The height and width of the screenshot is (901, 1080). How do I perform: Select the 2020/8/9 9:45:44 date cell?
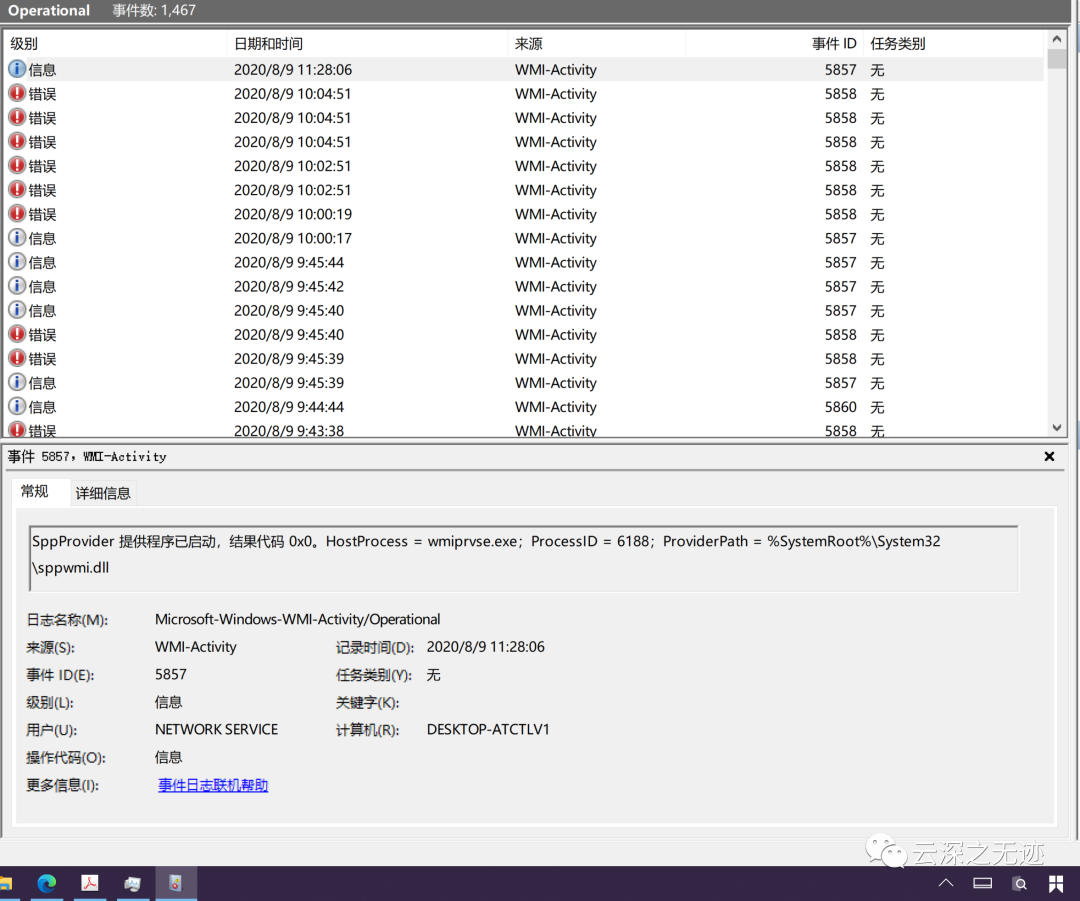pyautogui.click(x=289, y=262)
